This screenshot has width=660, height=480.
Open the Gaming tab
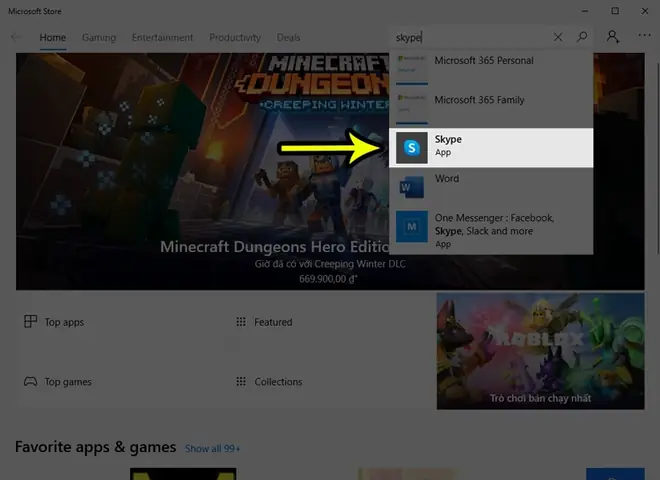(99, 37)
